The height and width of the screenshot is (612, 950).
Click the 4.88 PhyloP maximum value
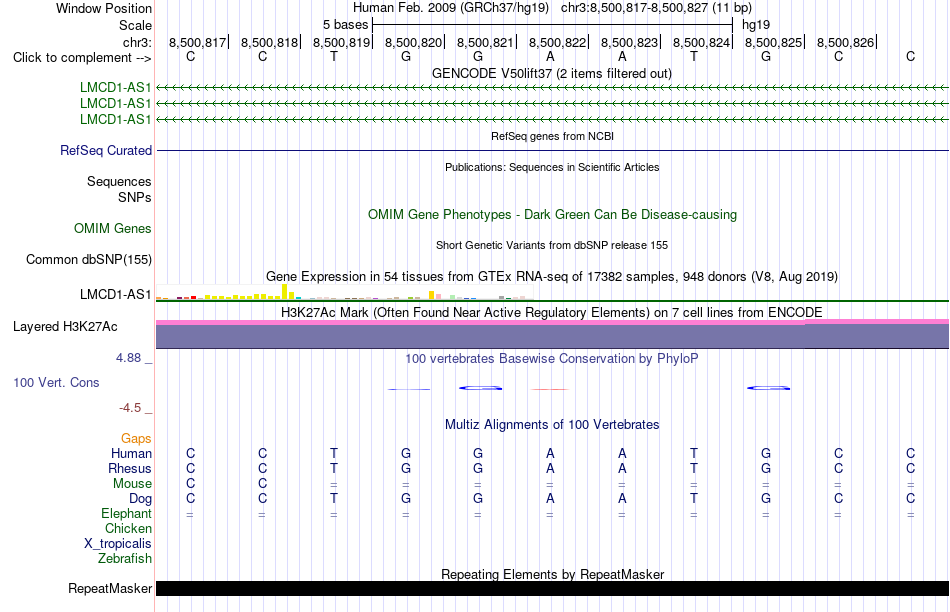coord(128,358)
